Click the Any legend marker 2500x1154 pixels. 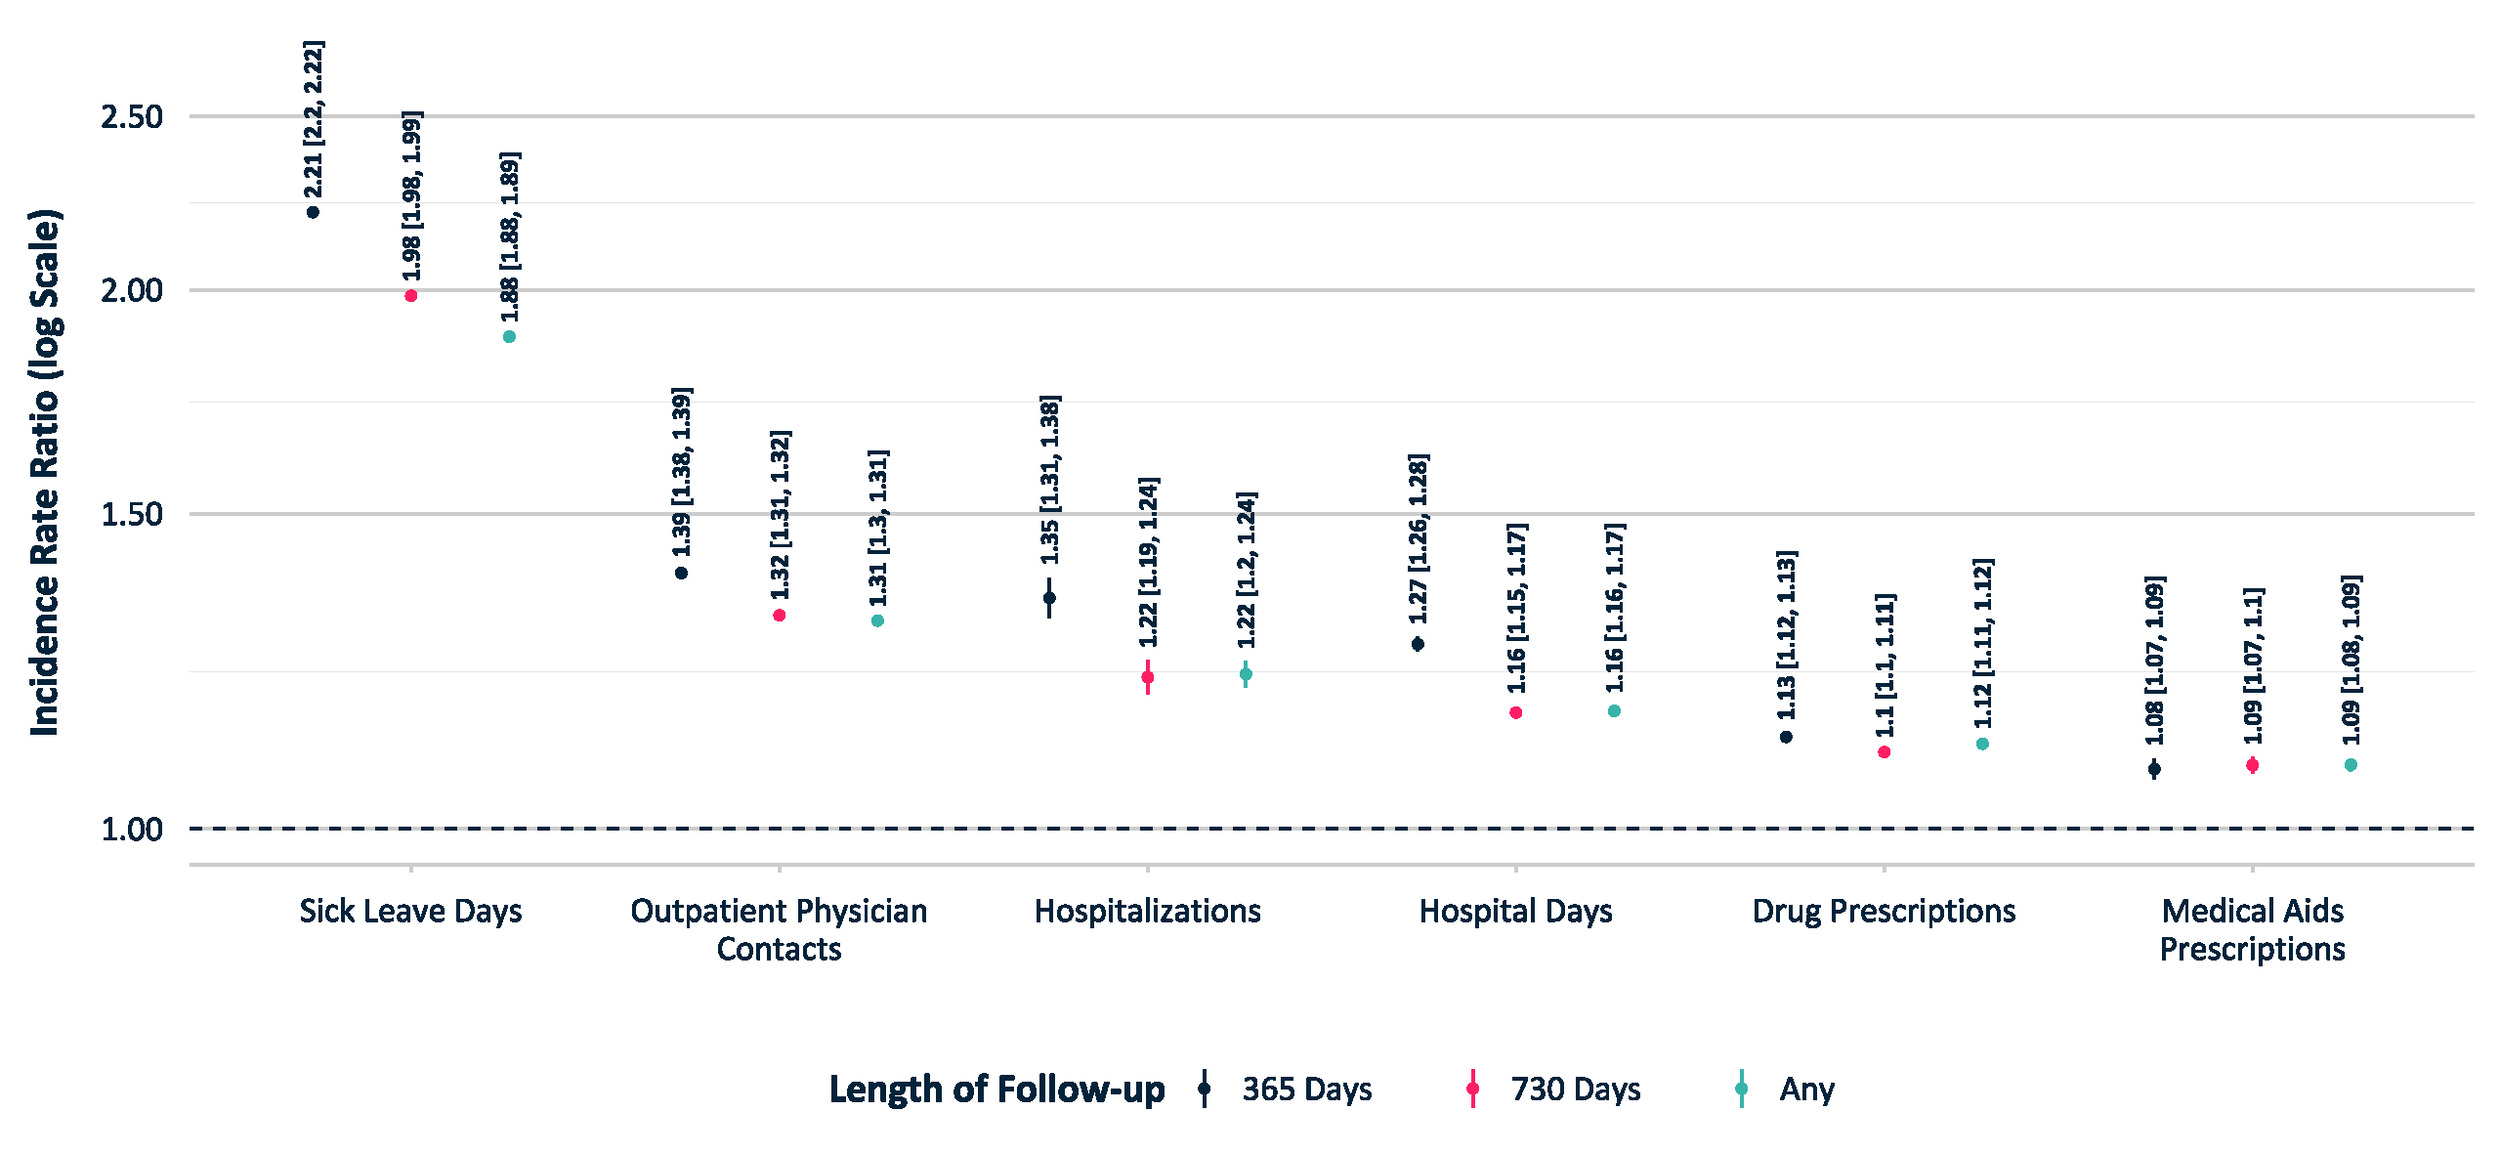click(x=1741, y=1089)
